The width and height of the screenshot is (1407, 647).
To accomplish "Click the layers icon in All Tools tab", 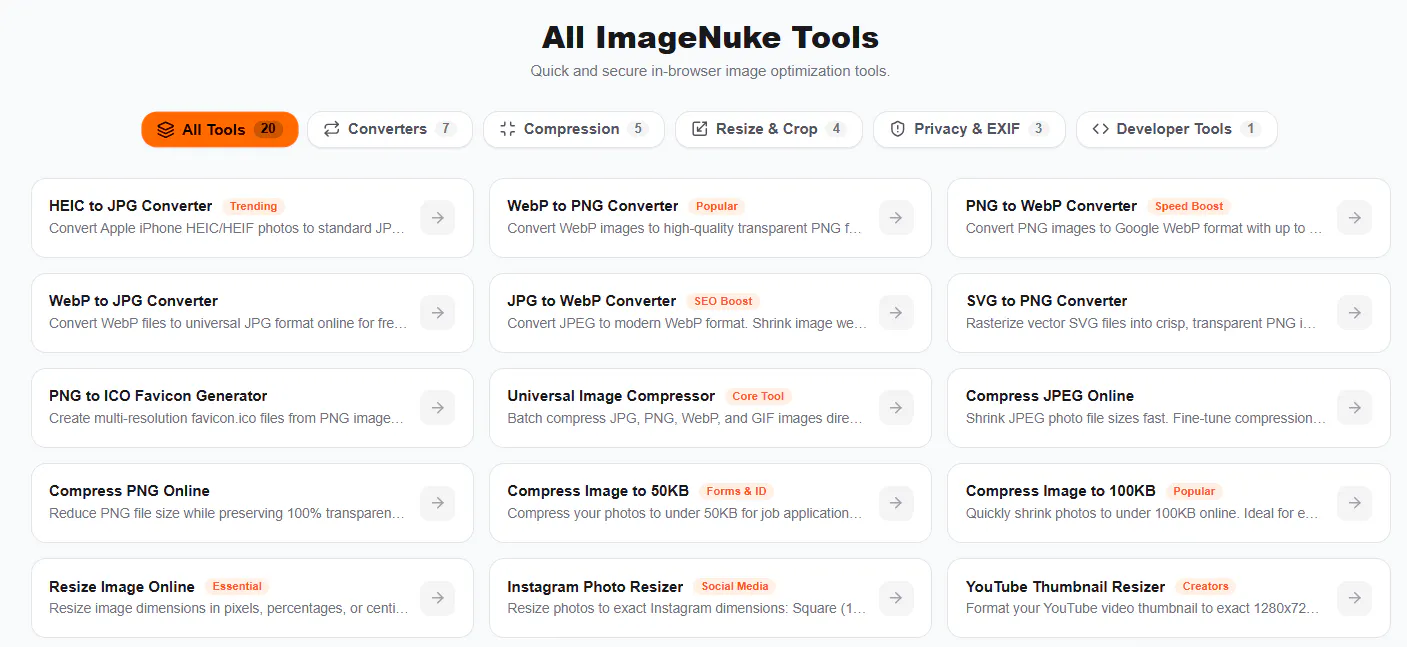I will [166, 130].
